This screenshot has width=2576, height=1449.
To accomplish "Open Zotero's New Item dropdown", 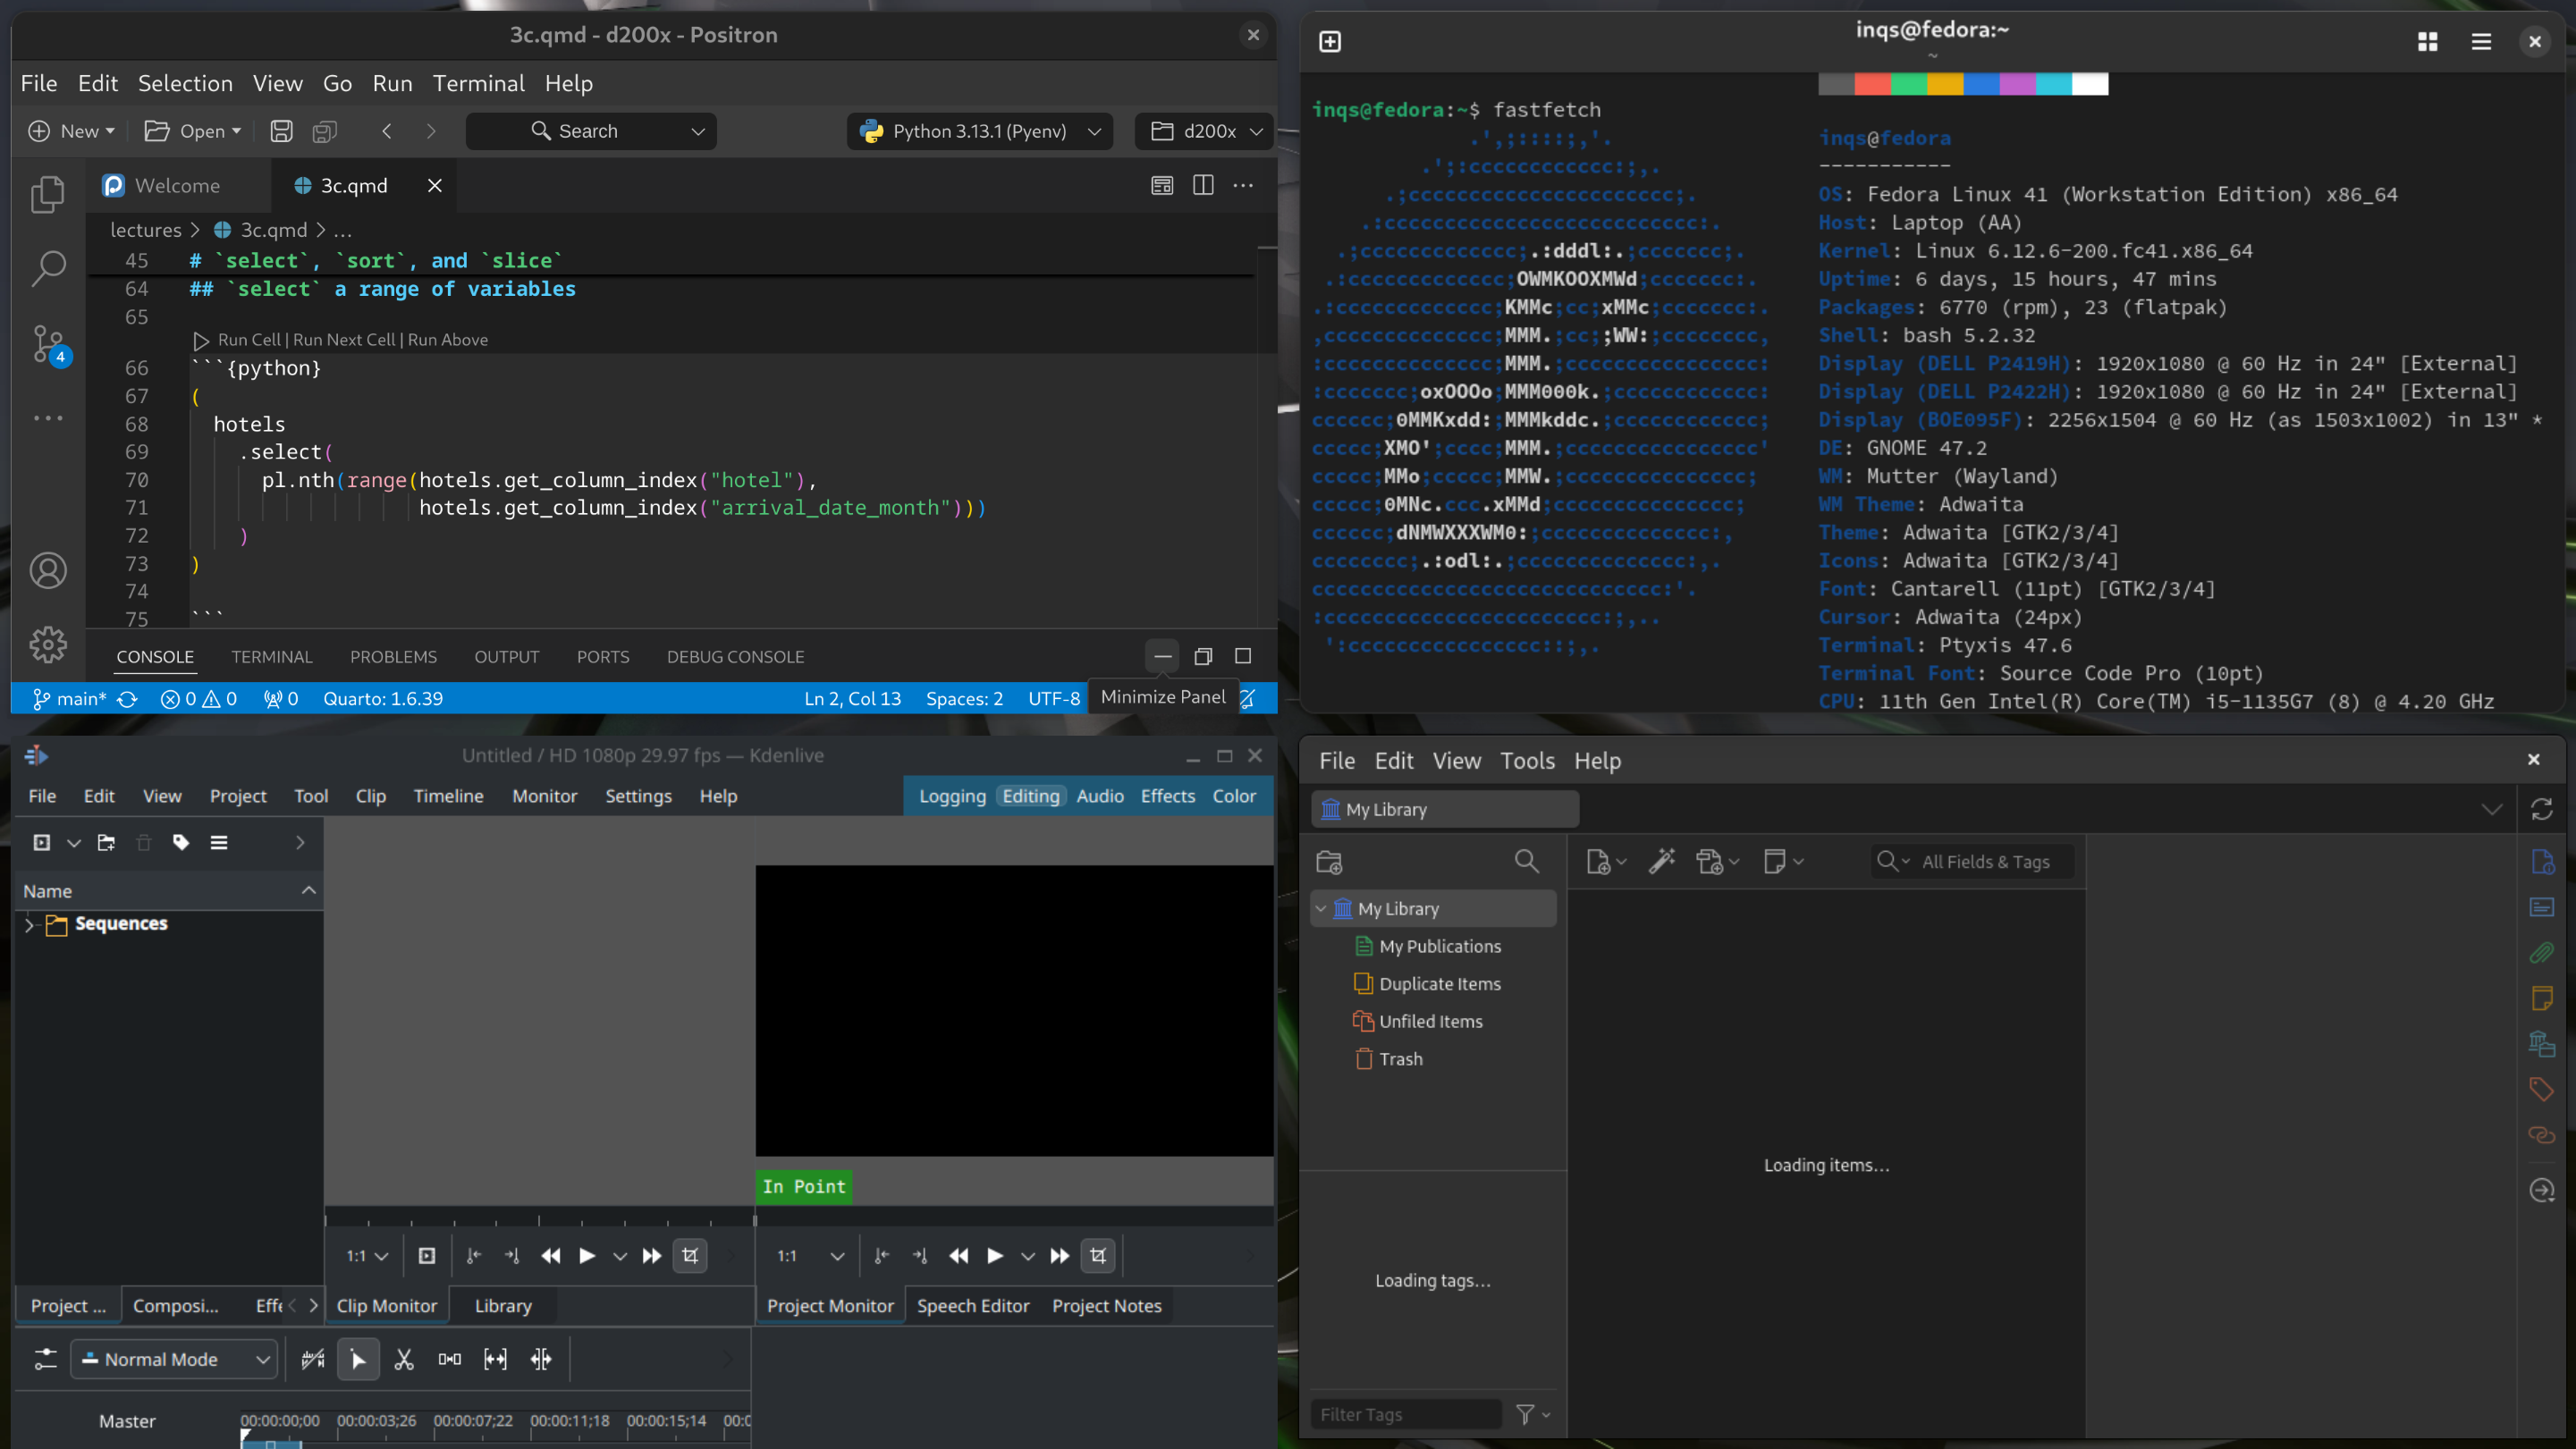I will (x=1606, y=861).
